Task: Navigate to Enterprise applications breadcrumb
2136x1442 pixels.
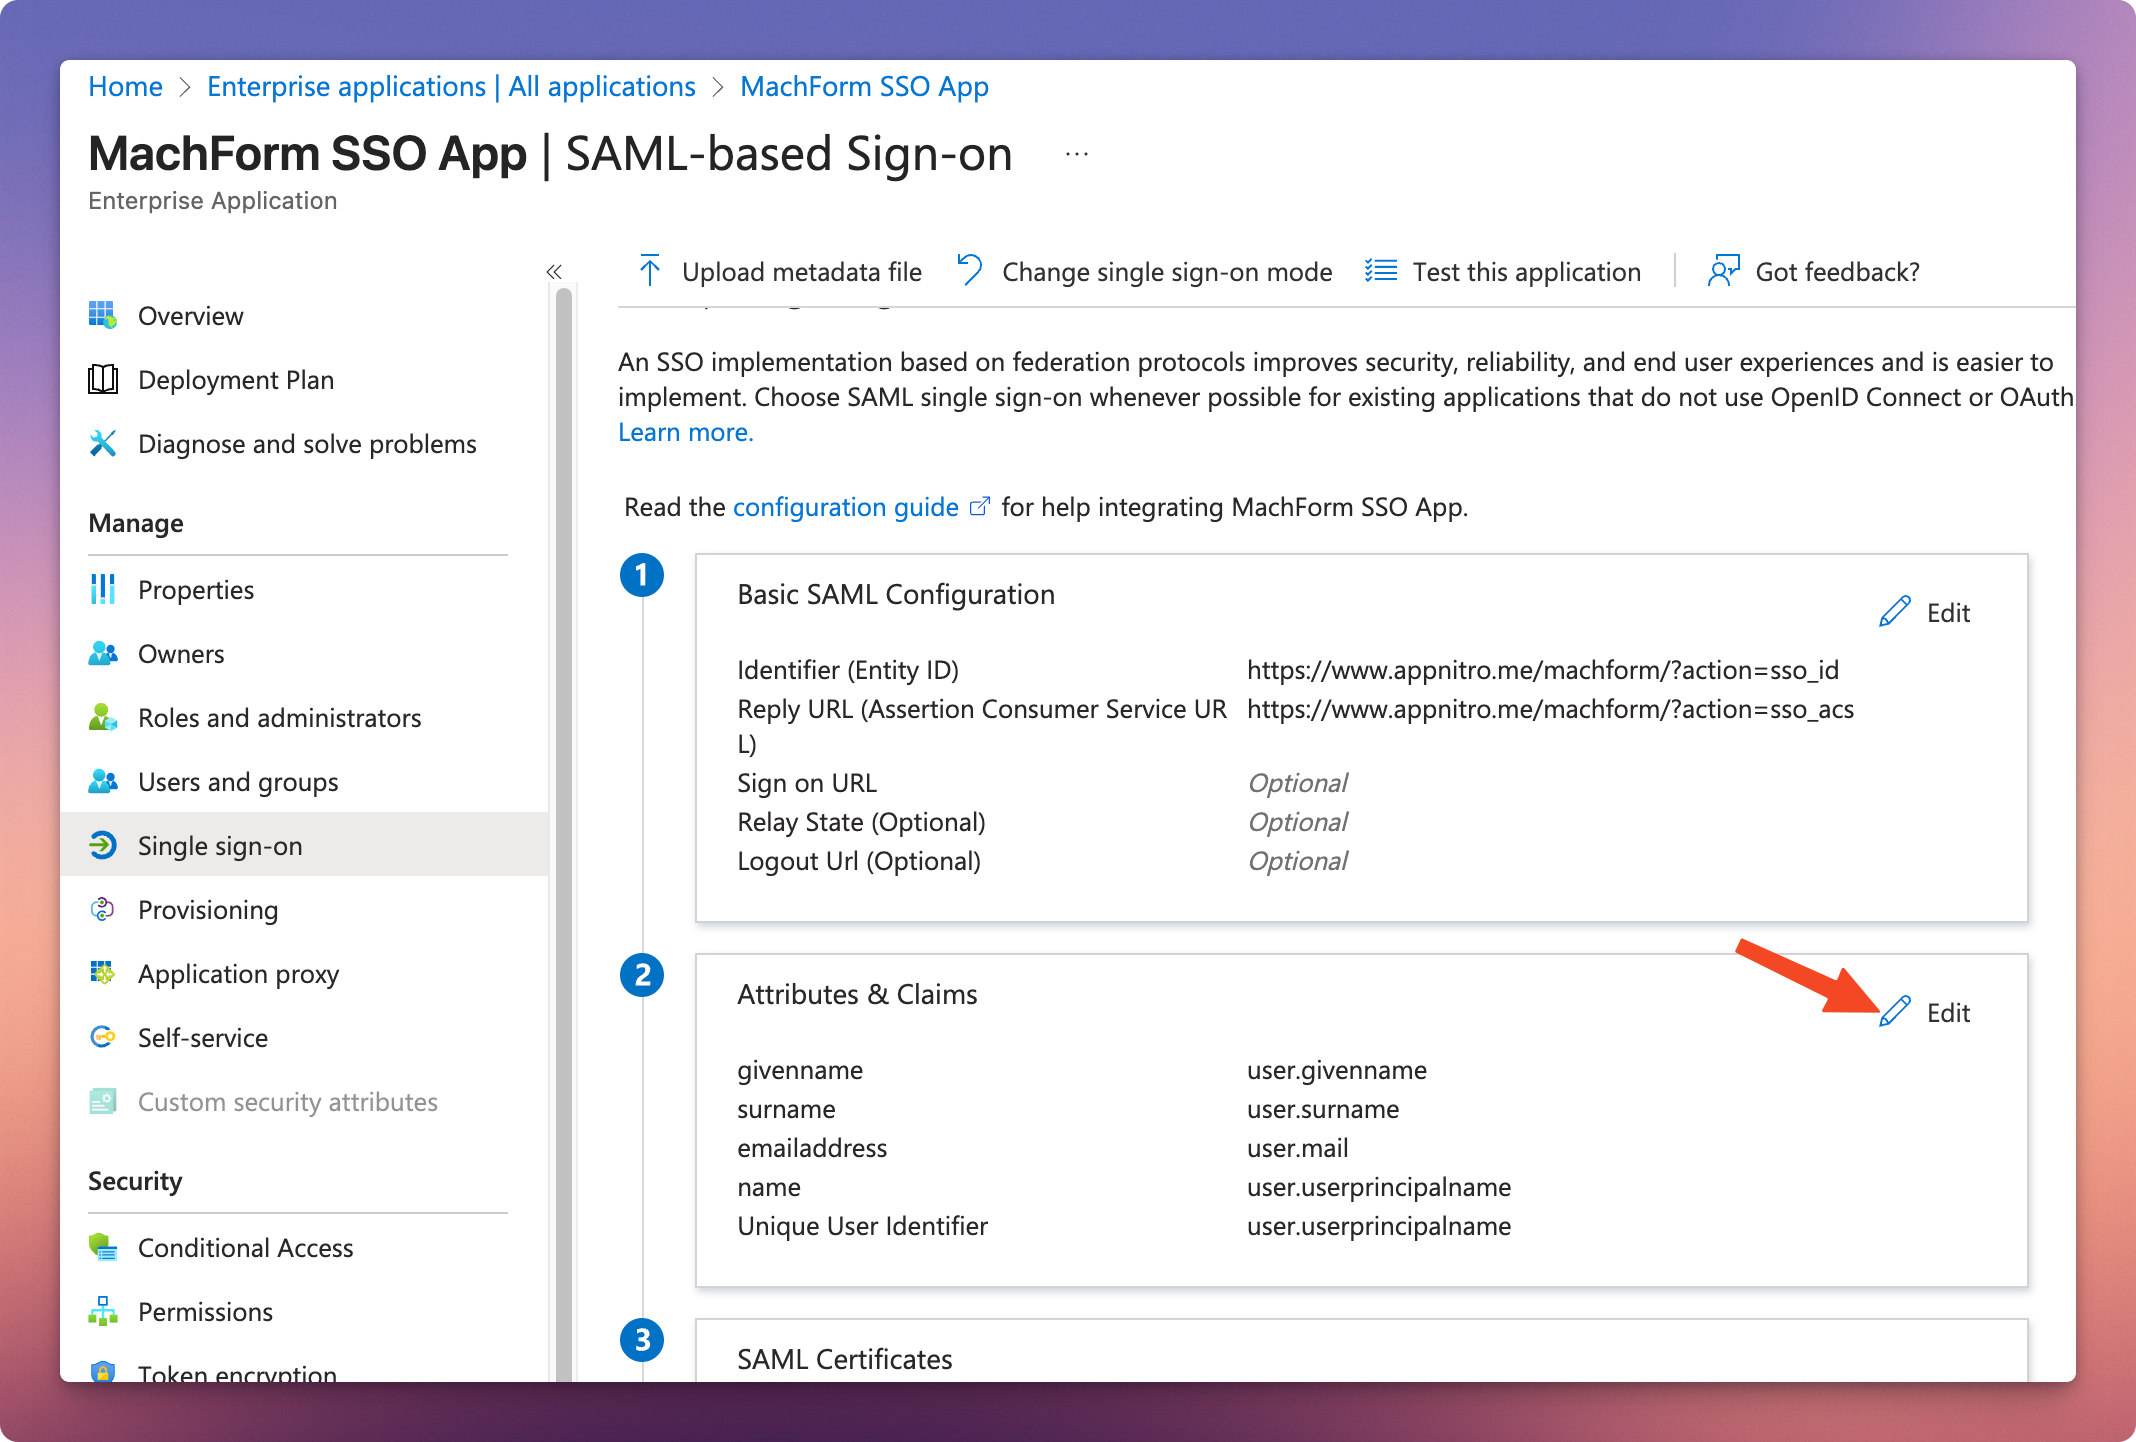Action: coord(451,87)
